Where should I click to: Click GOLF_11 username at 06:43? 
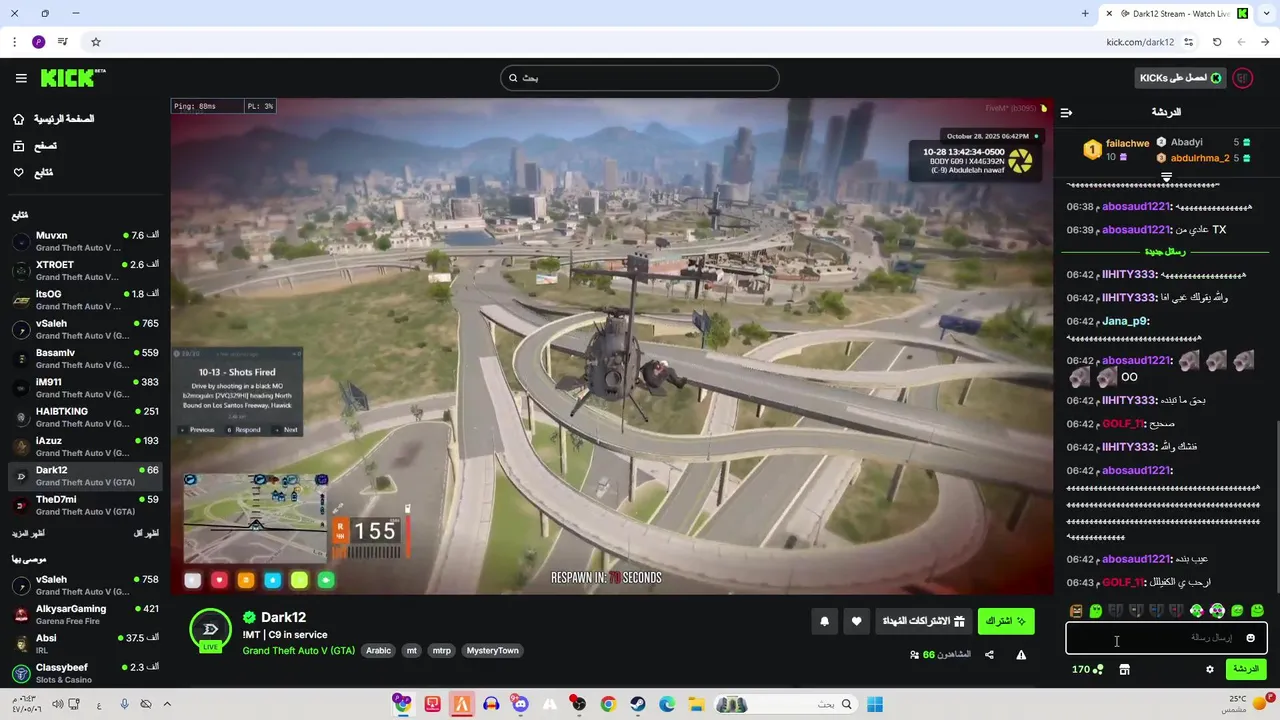point(1123,582)
